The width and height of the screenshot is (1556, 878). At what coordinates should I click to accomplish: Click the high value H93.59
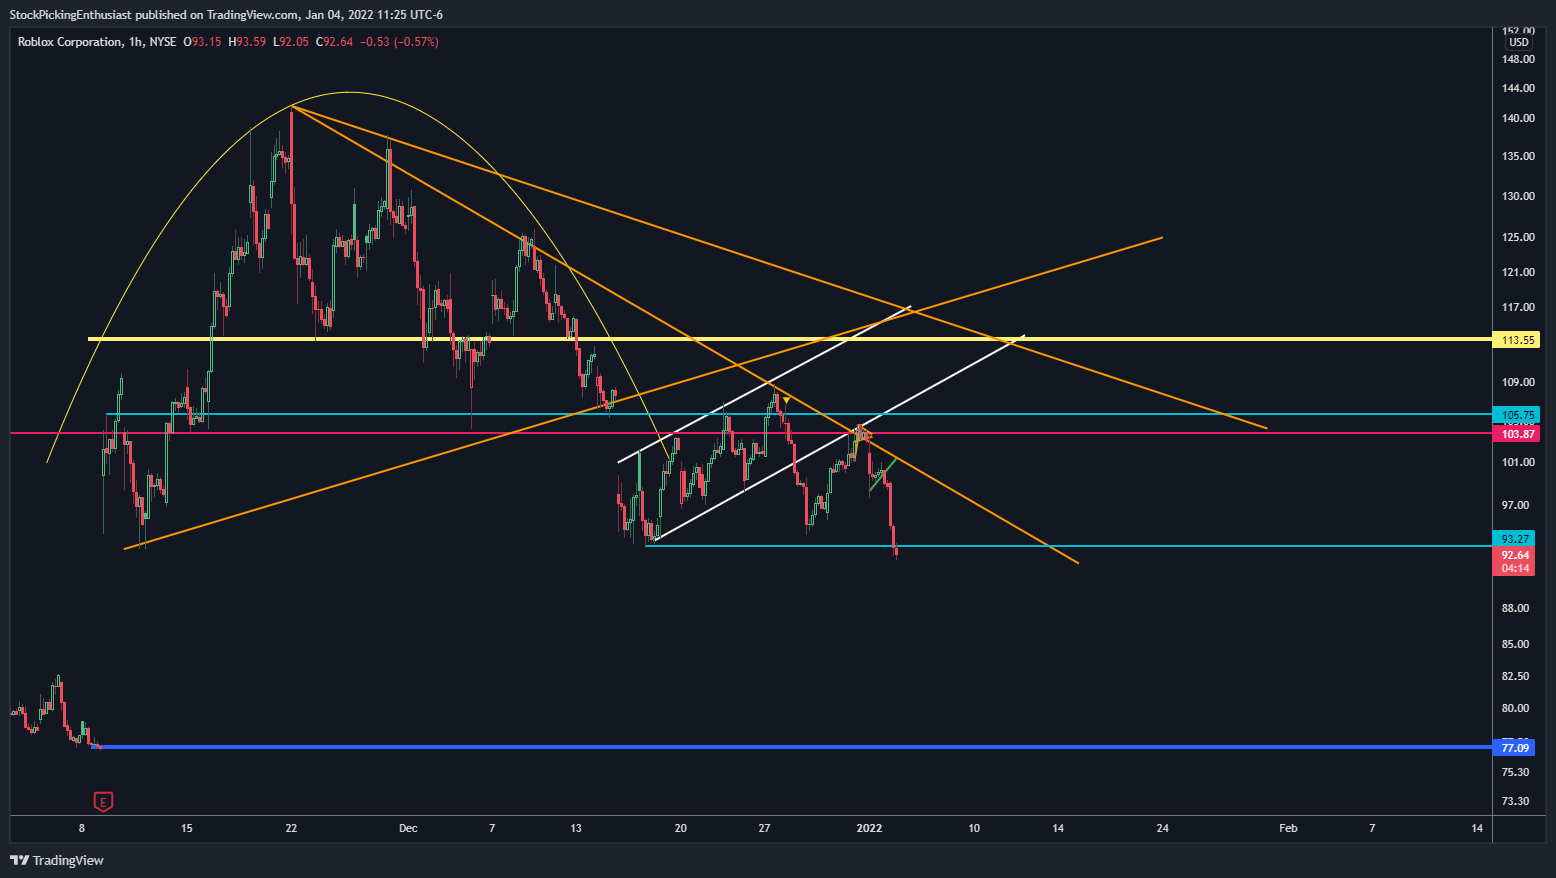247,42
